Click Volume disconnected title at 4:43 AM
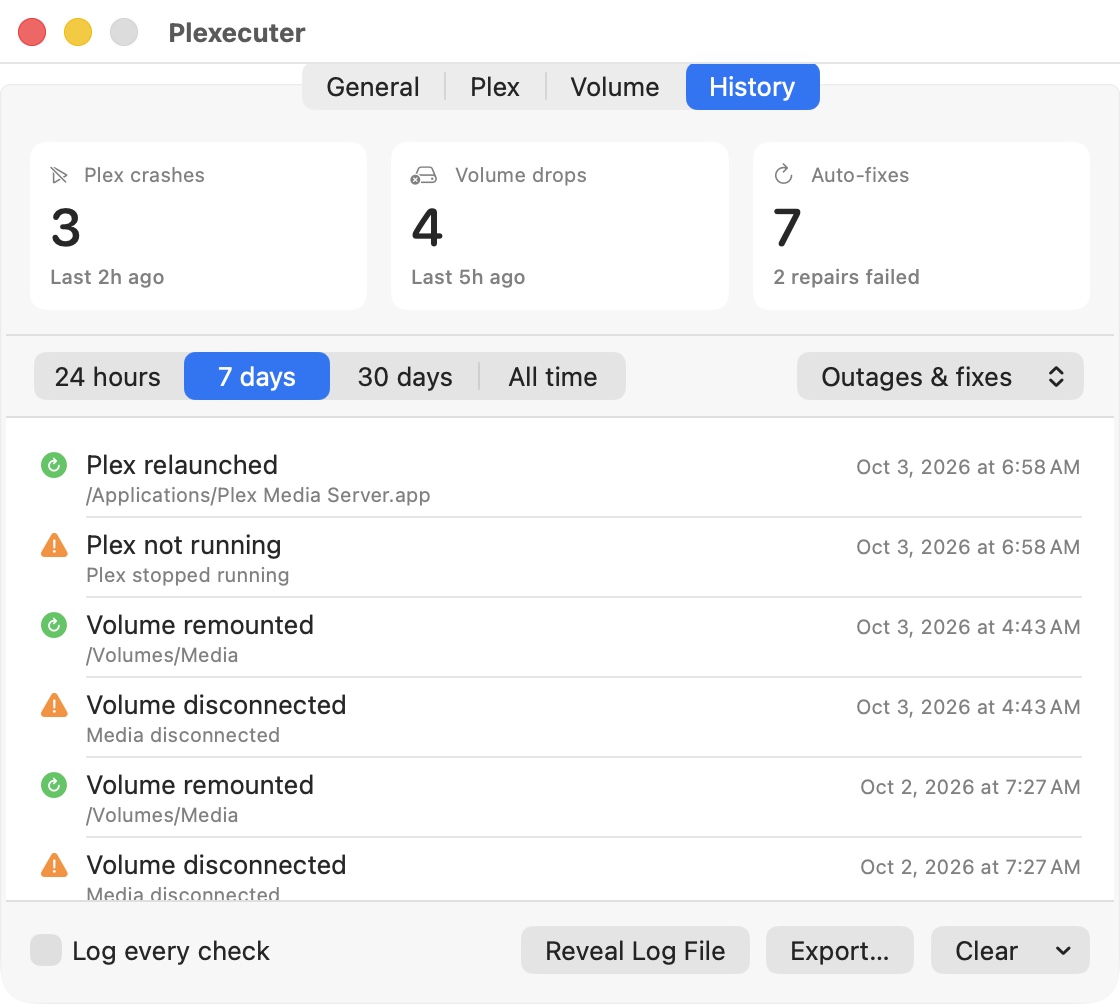This screenshot has height=1004, width=1120. tap(216, 705)
